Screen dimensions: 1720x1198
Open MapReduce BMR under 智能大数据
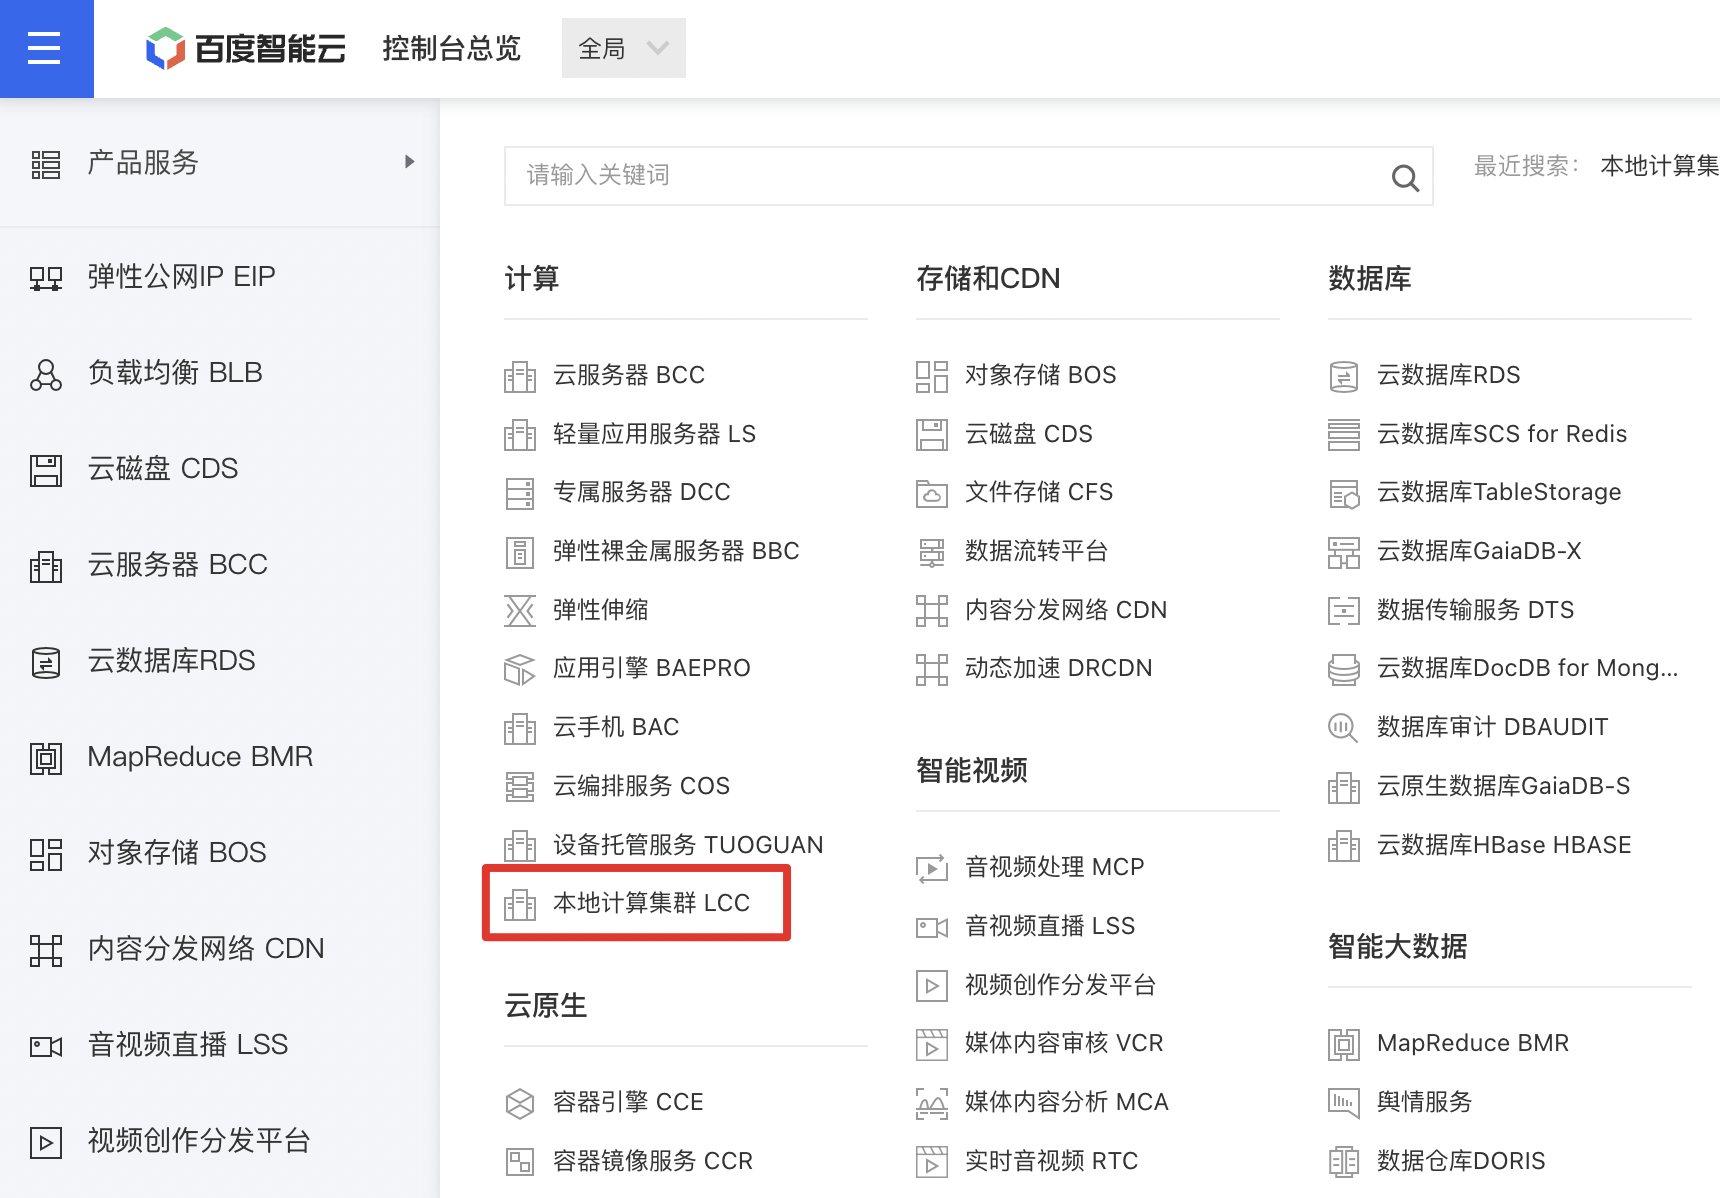tap(1472, 1043)
